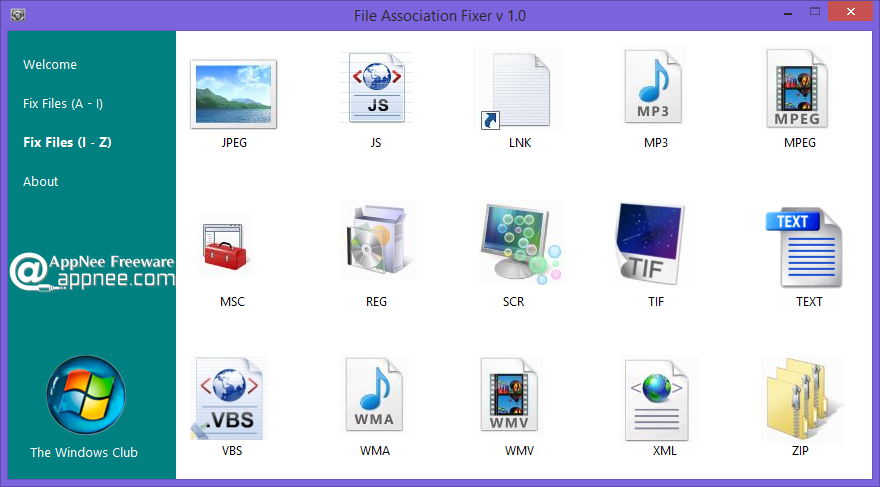Click the SCR label text
The width and height of the screenshot is (880, 487).
(514, 302)
